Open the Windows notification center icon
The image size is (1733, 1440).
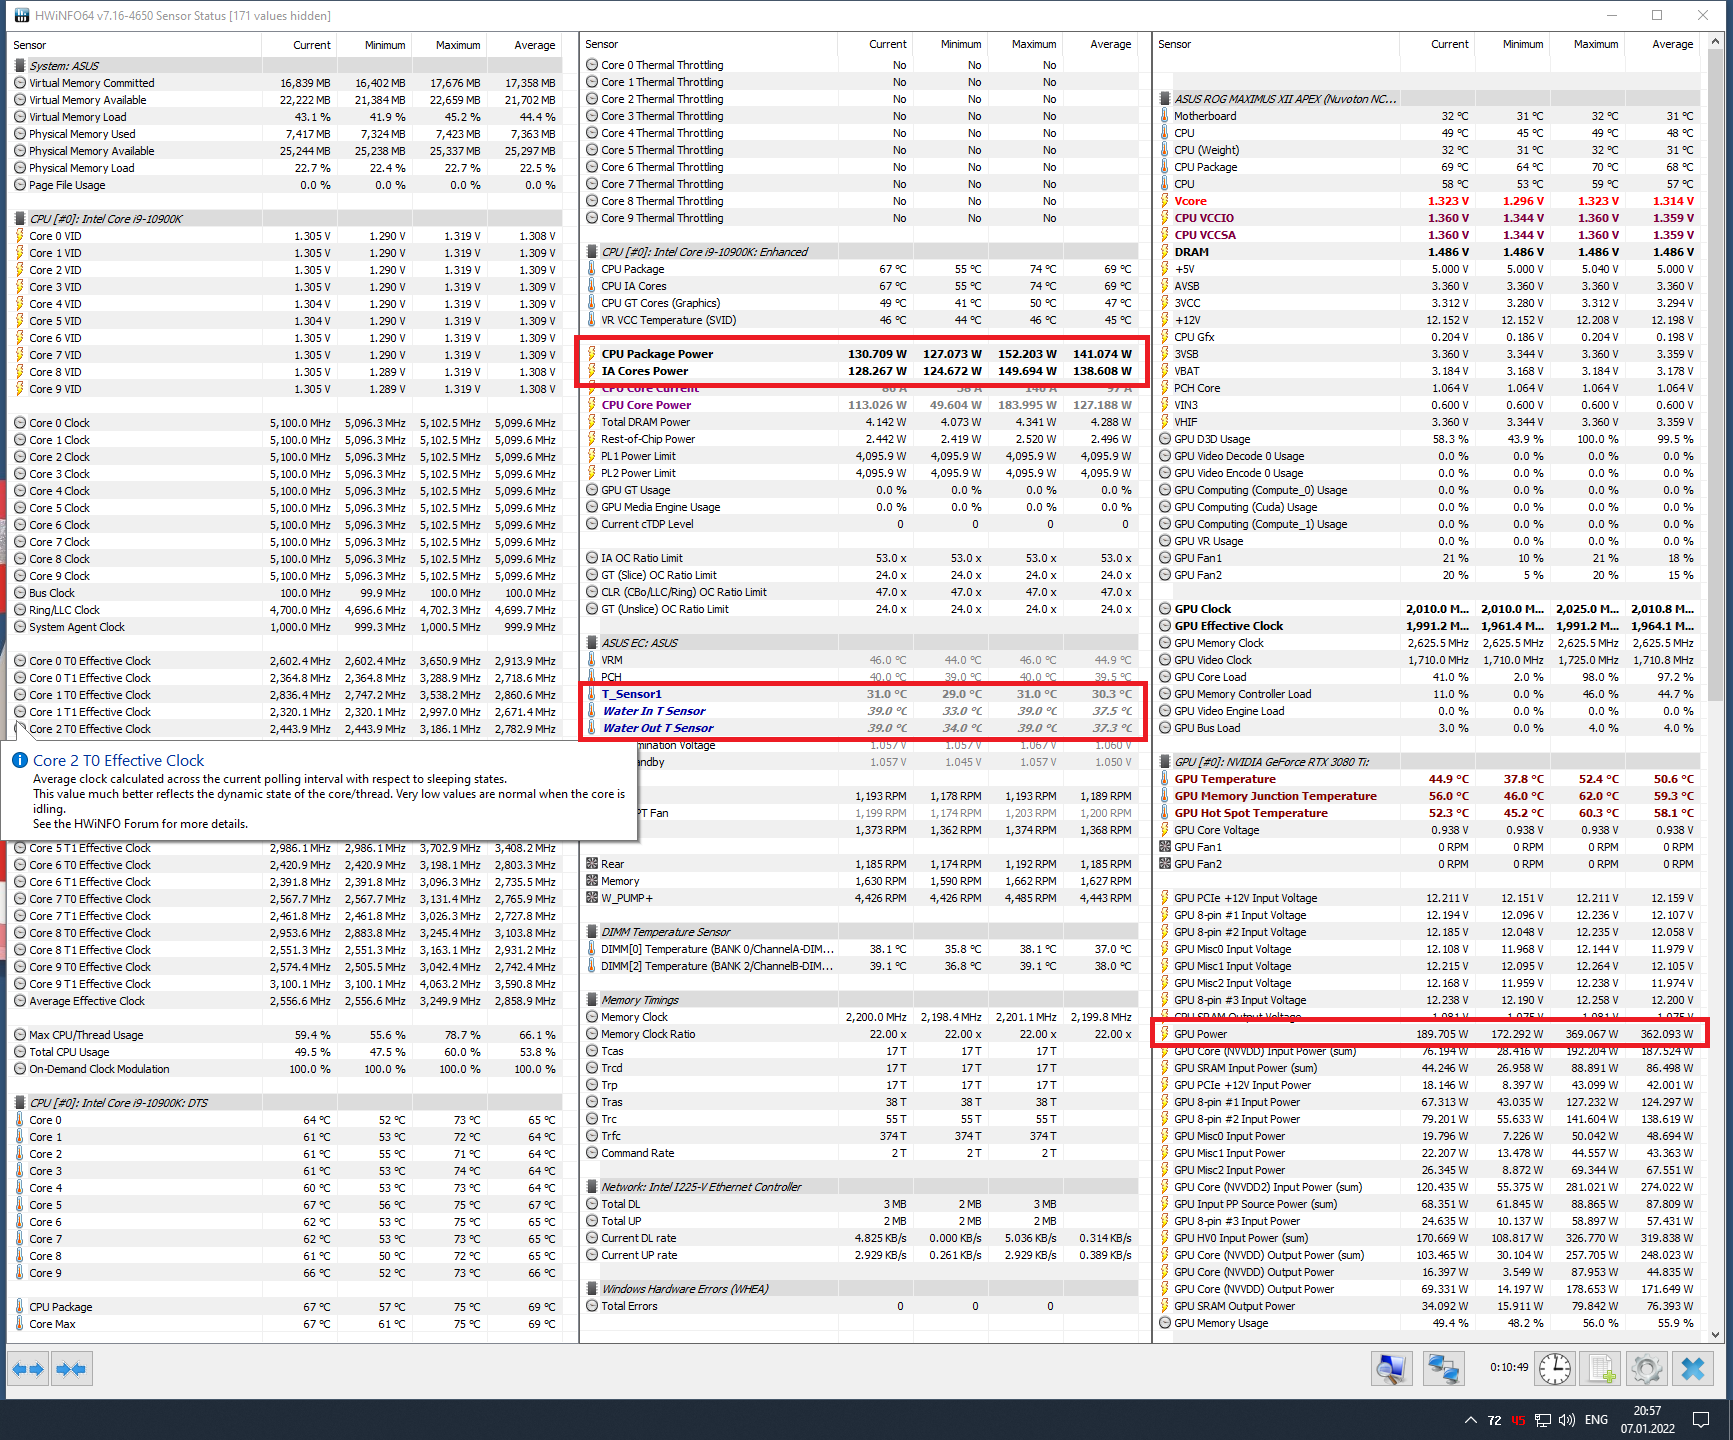(1700, 1420)
